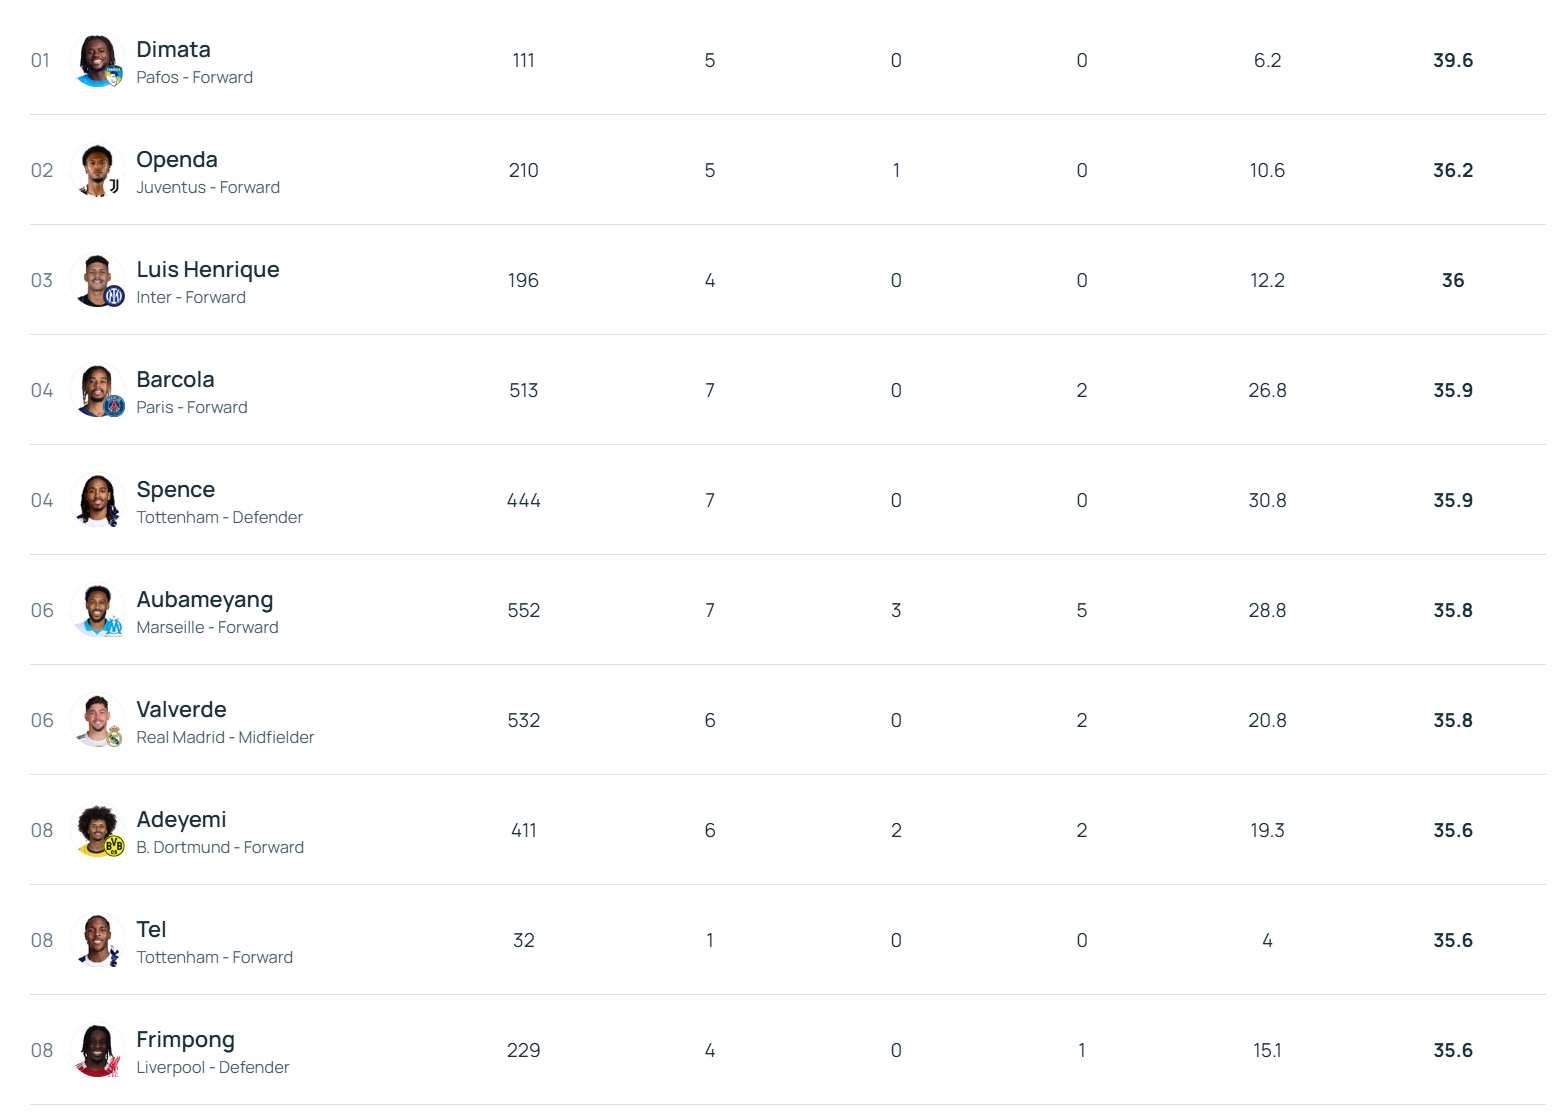Click Aubameyang's Marseille player avatar

tap(98, 611)
